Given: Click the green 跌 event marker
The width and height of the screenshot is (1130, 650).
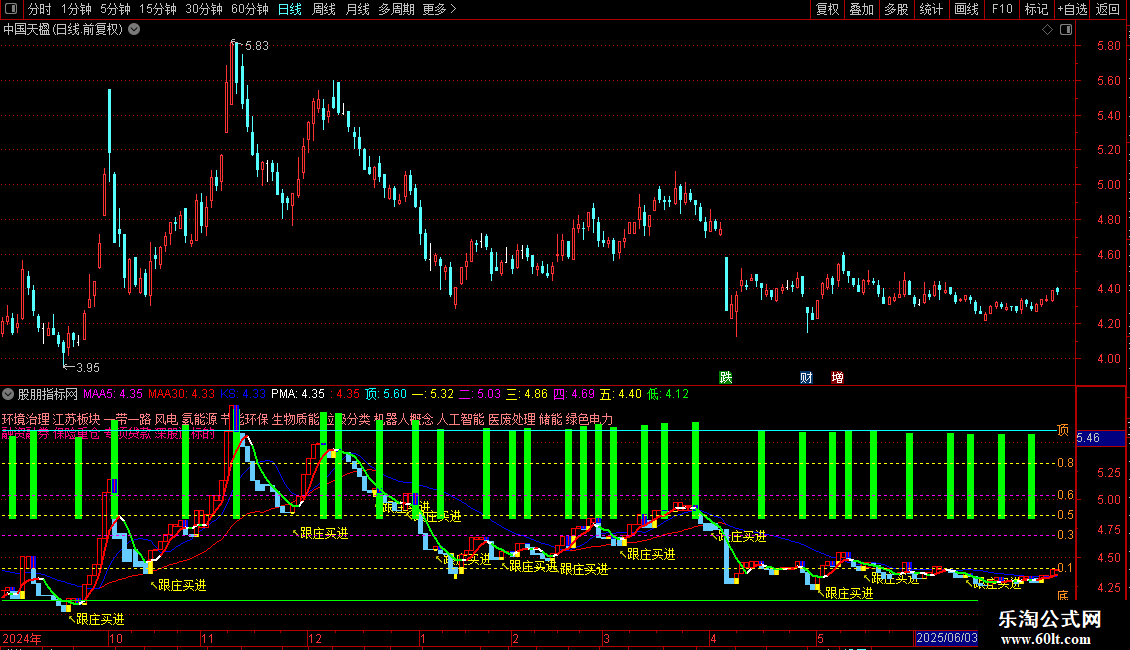Looking at the screenshot, I should coord(726,378).
